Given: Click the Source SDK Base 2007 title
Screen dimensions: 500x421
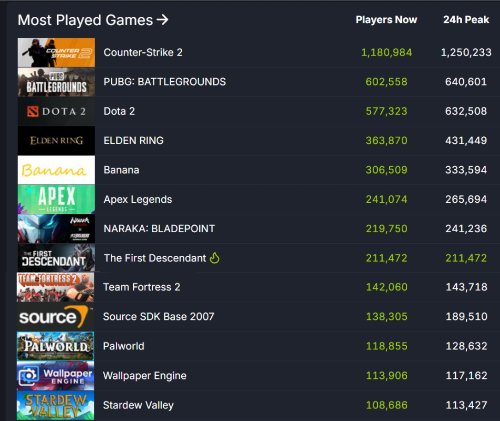Looking at the screenshot, I should click(x=159, y=316).
